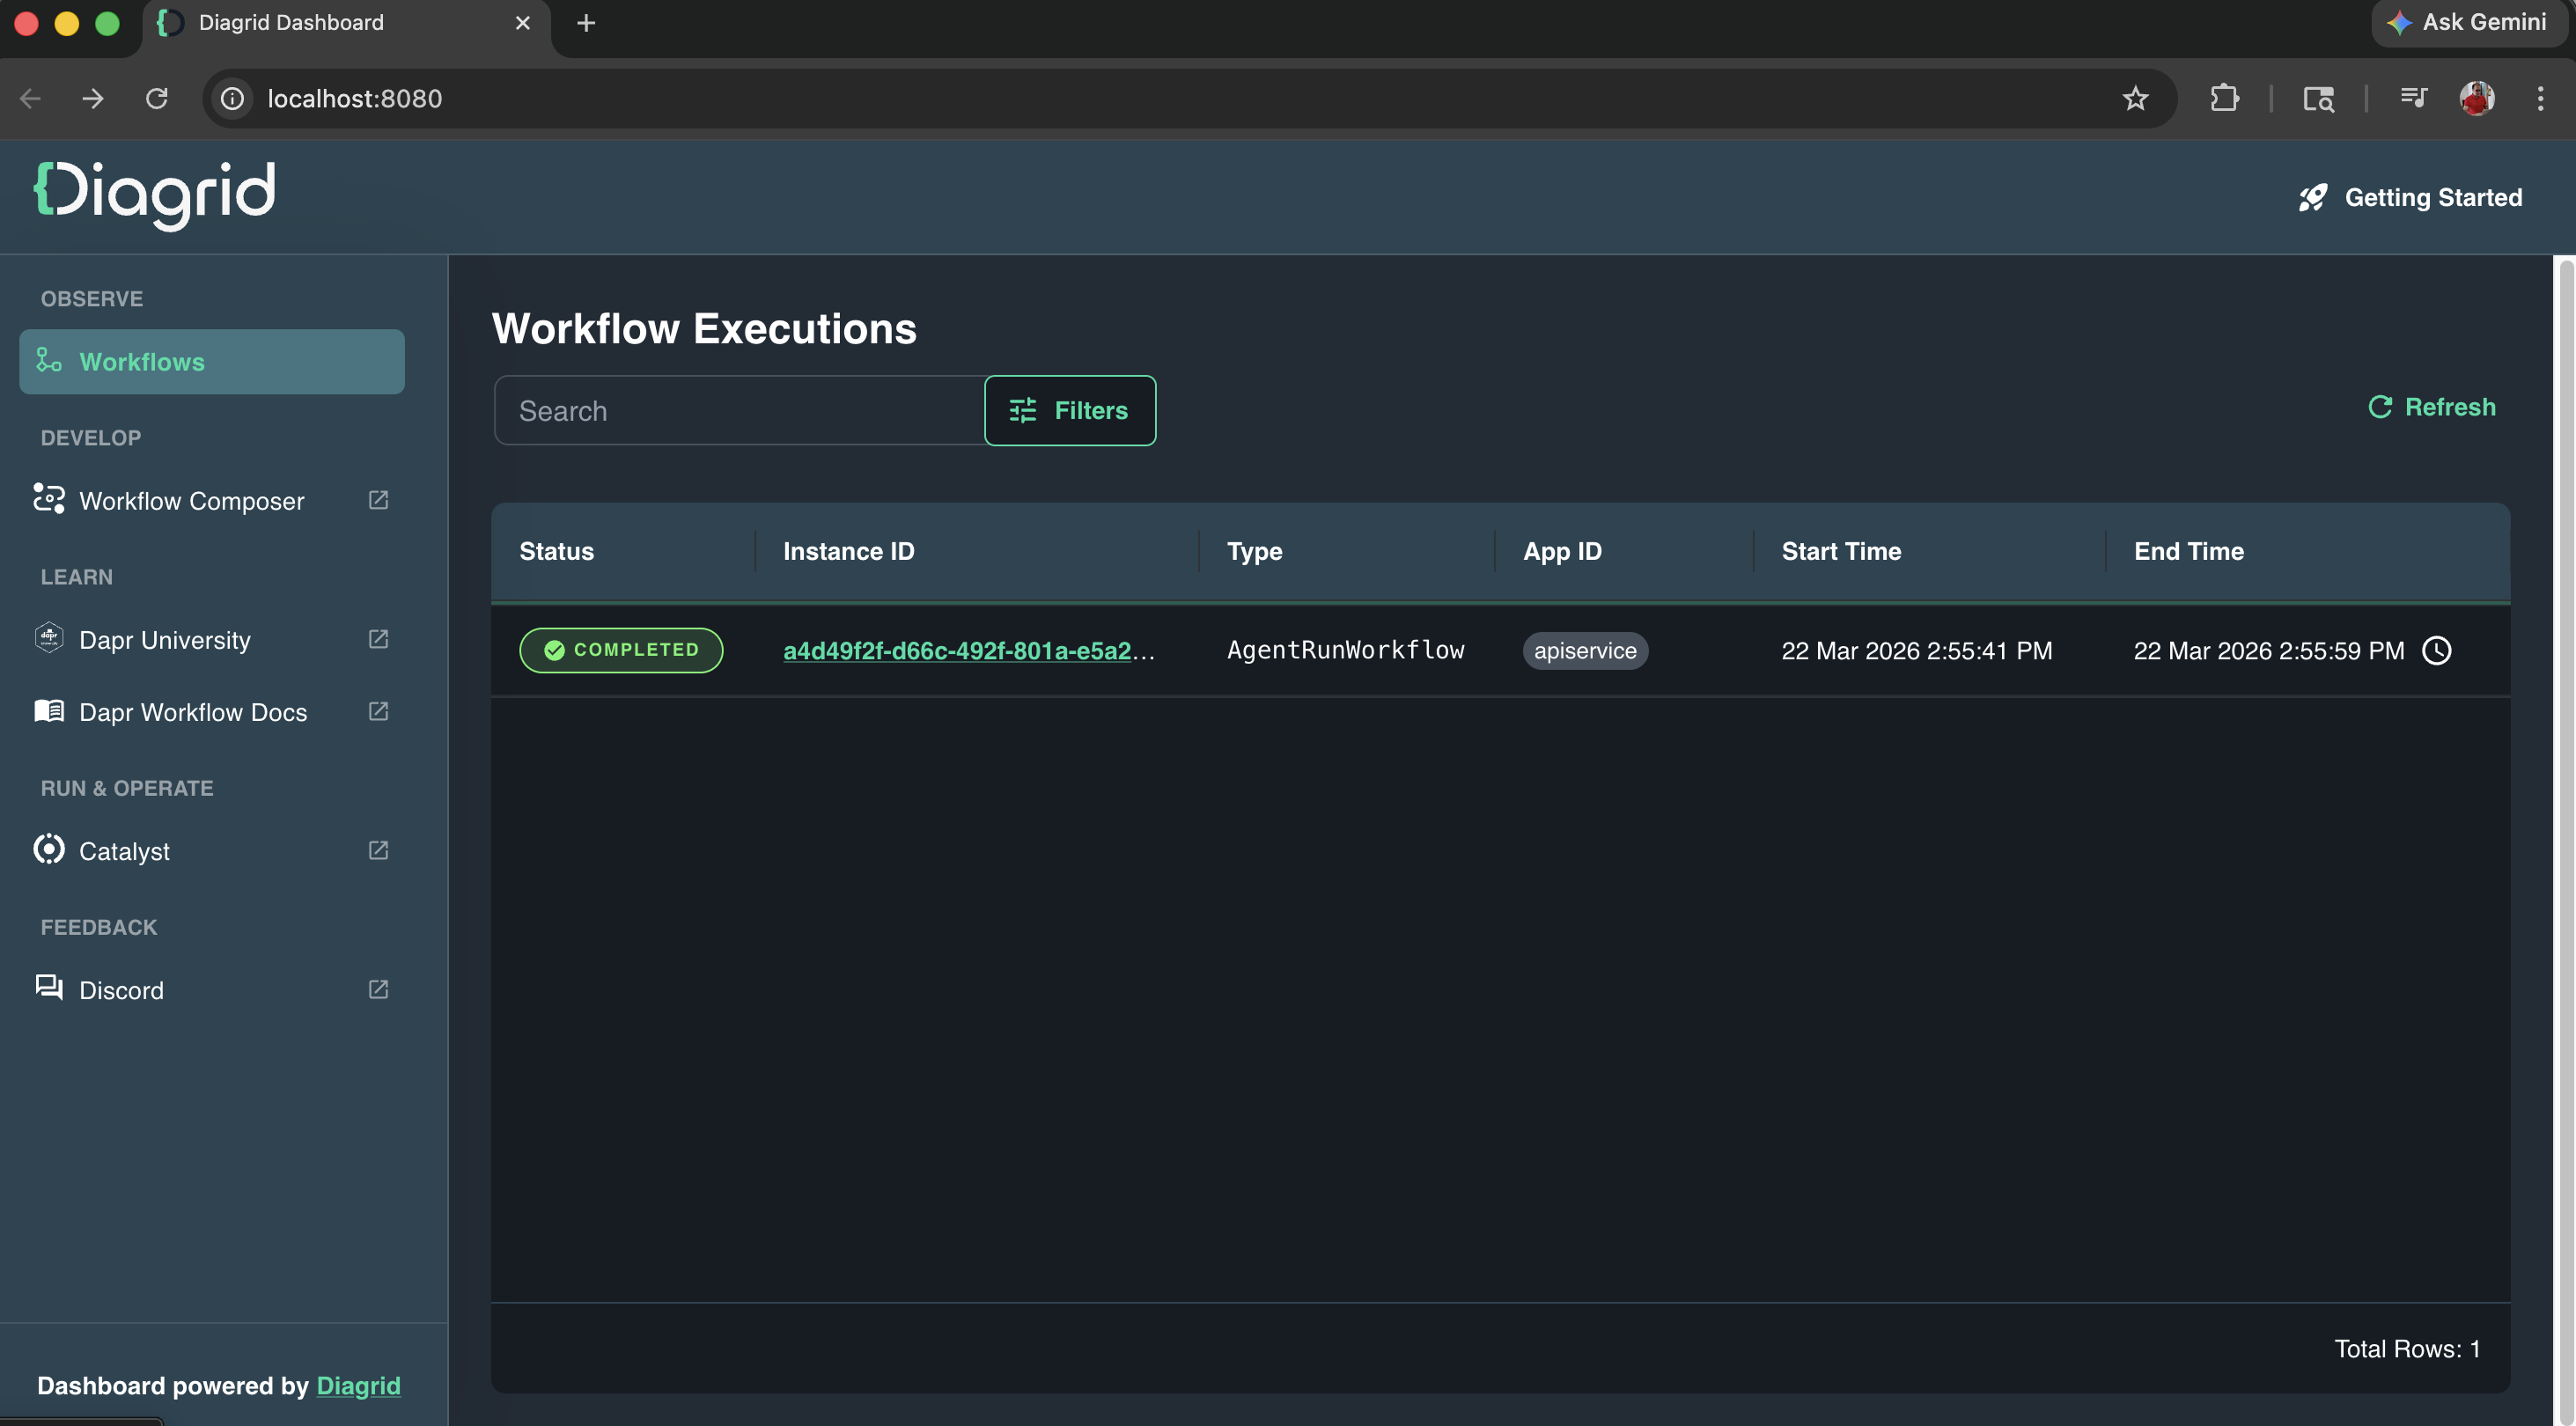
Task: Open the browser extensions puzzle icon
Action: [x=2224, y=98]
